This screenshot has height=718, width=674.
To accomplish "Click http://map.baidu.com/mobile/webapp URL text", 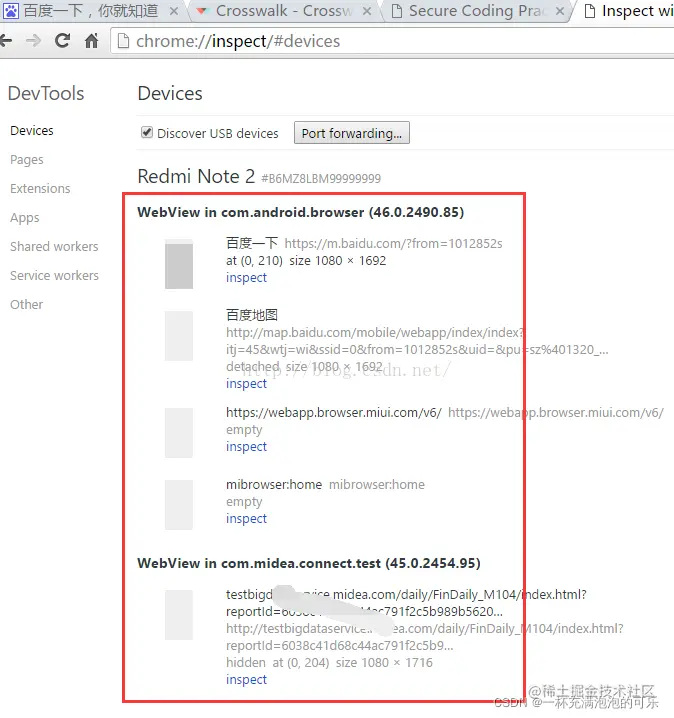I will pos(417,341).
